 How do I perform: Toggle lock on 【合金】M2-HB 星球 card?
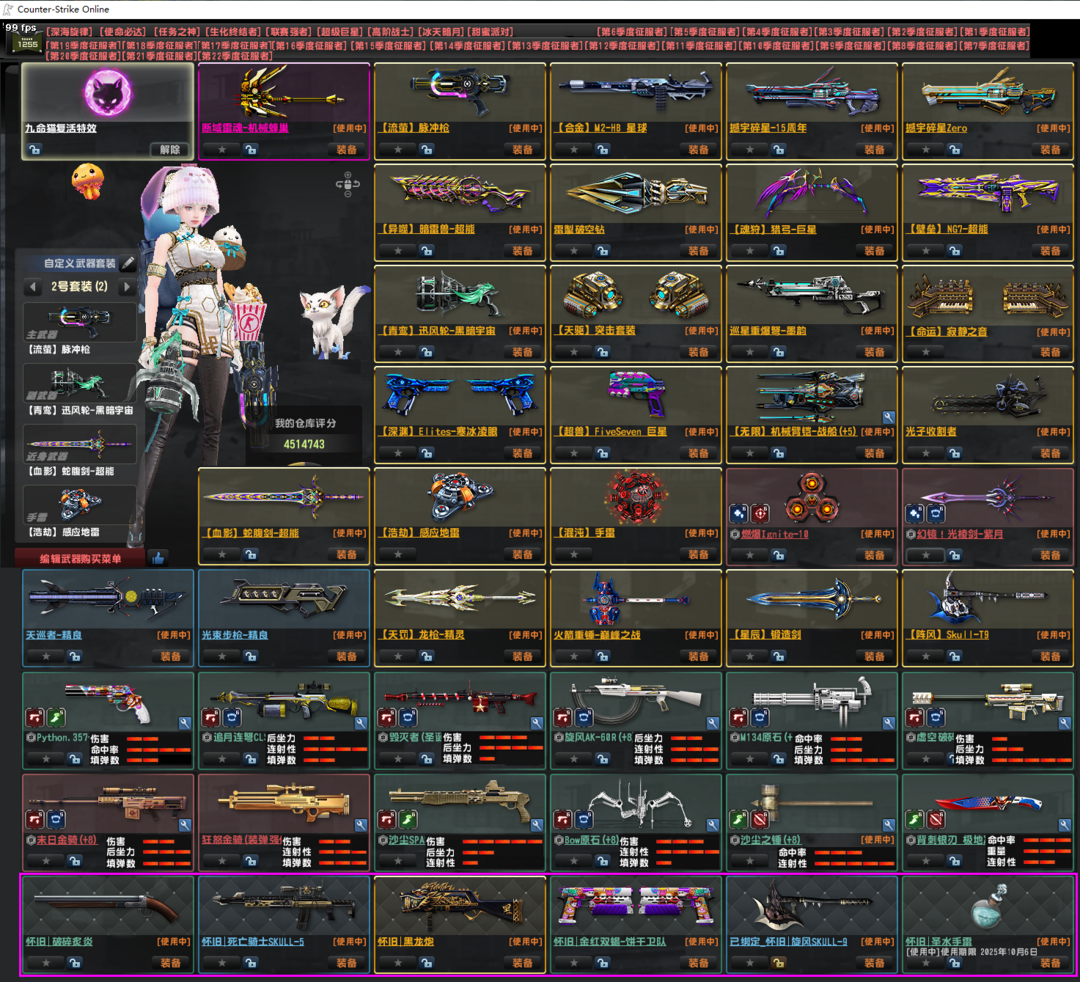point(603,149)
